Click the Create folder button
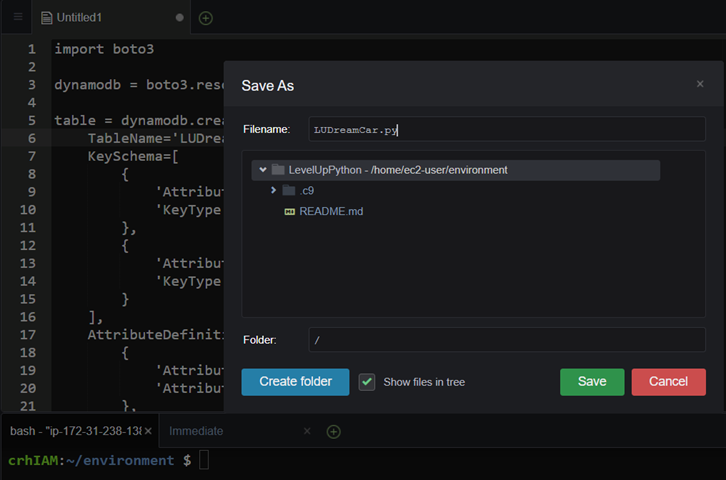This screenshot has width=726, height=480. (295, 382)
